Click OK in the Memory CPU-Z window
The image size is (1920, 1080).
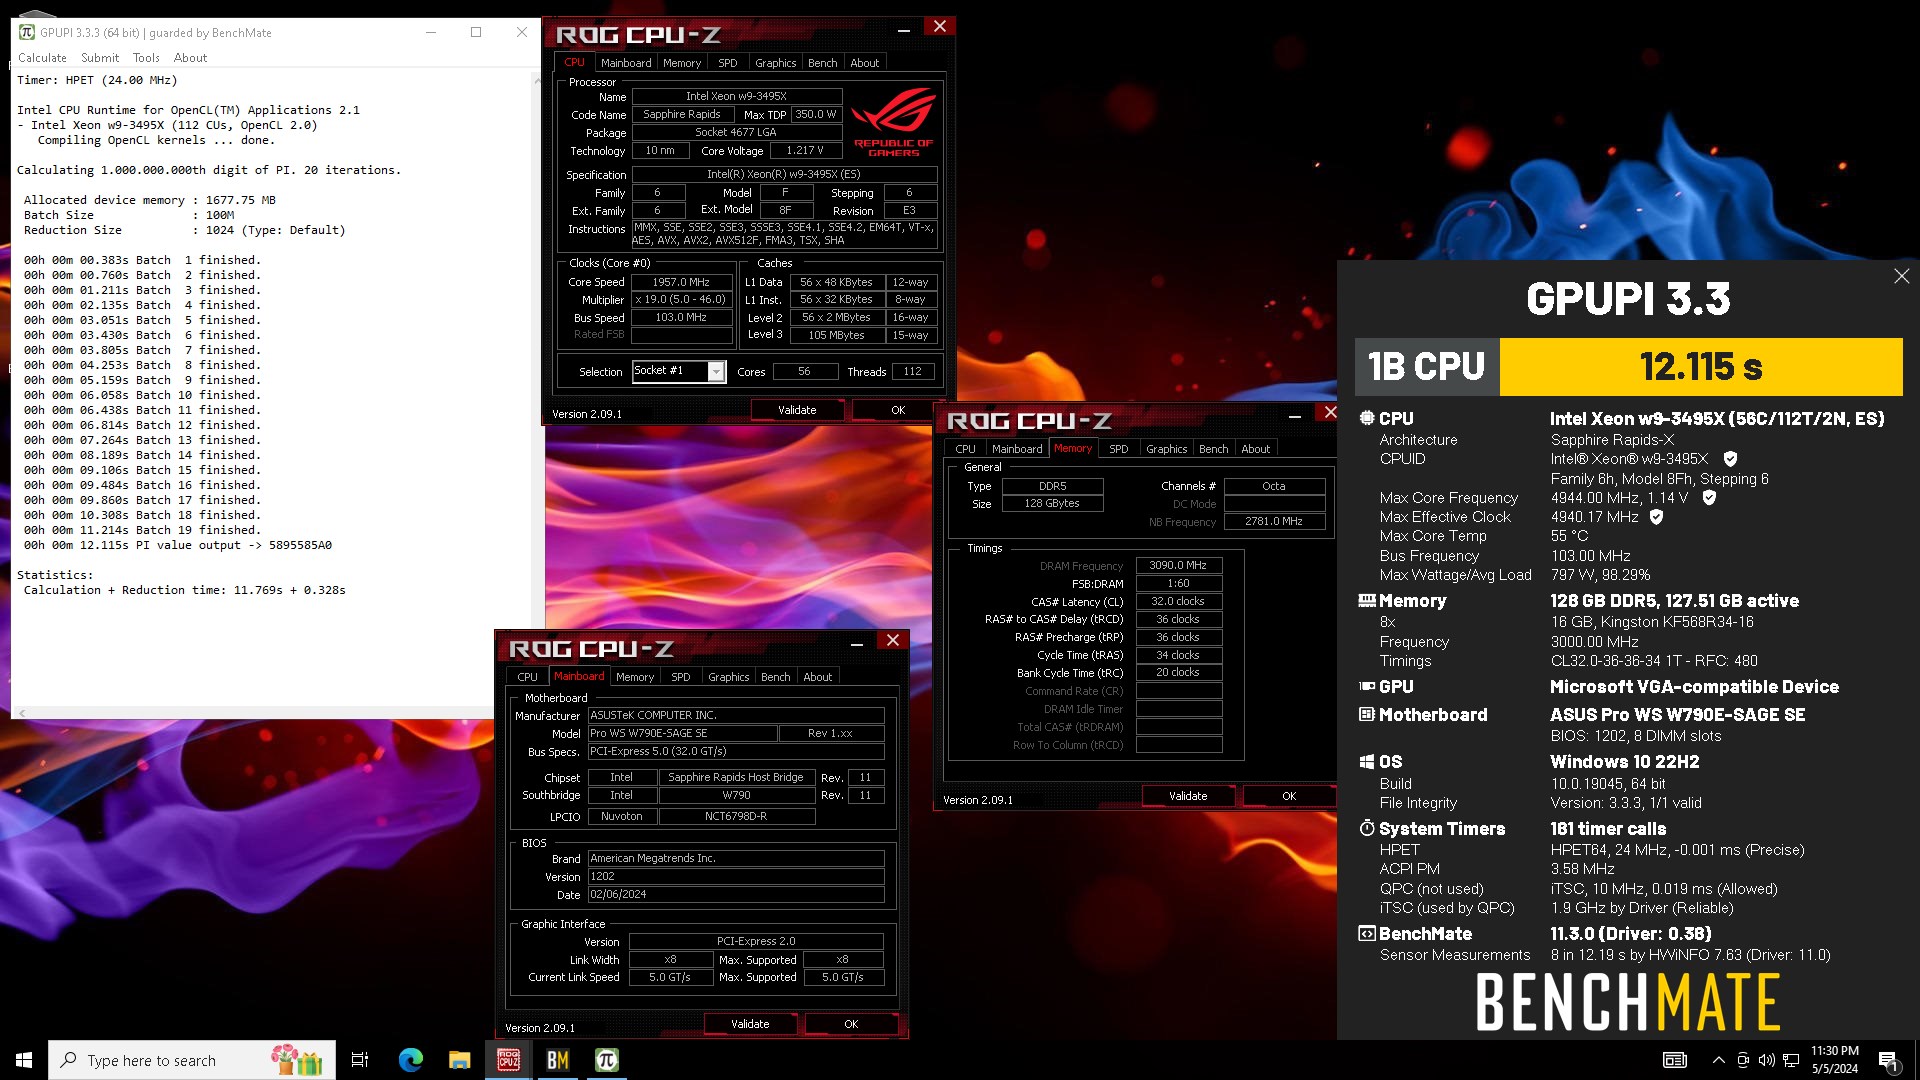point(1289,796)
